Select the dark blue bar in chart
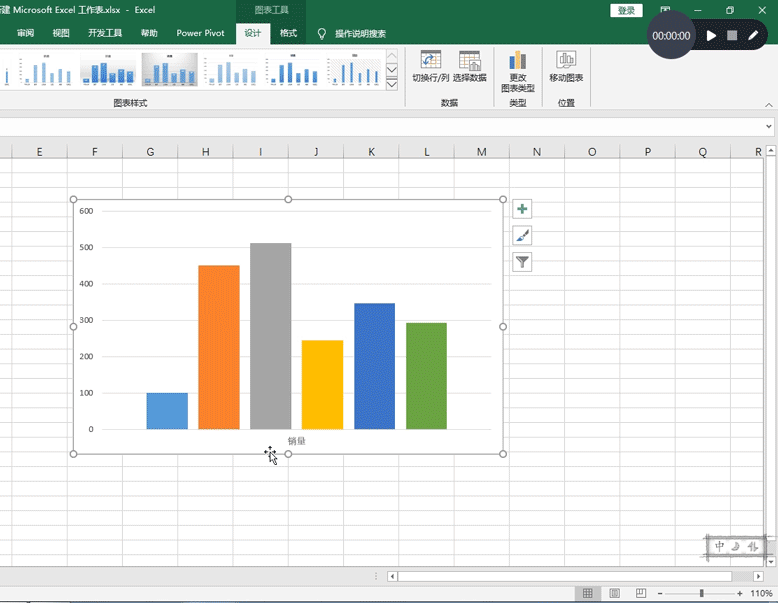Viewport: 778px width, 603px height. click(x=375, y=366)
